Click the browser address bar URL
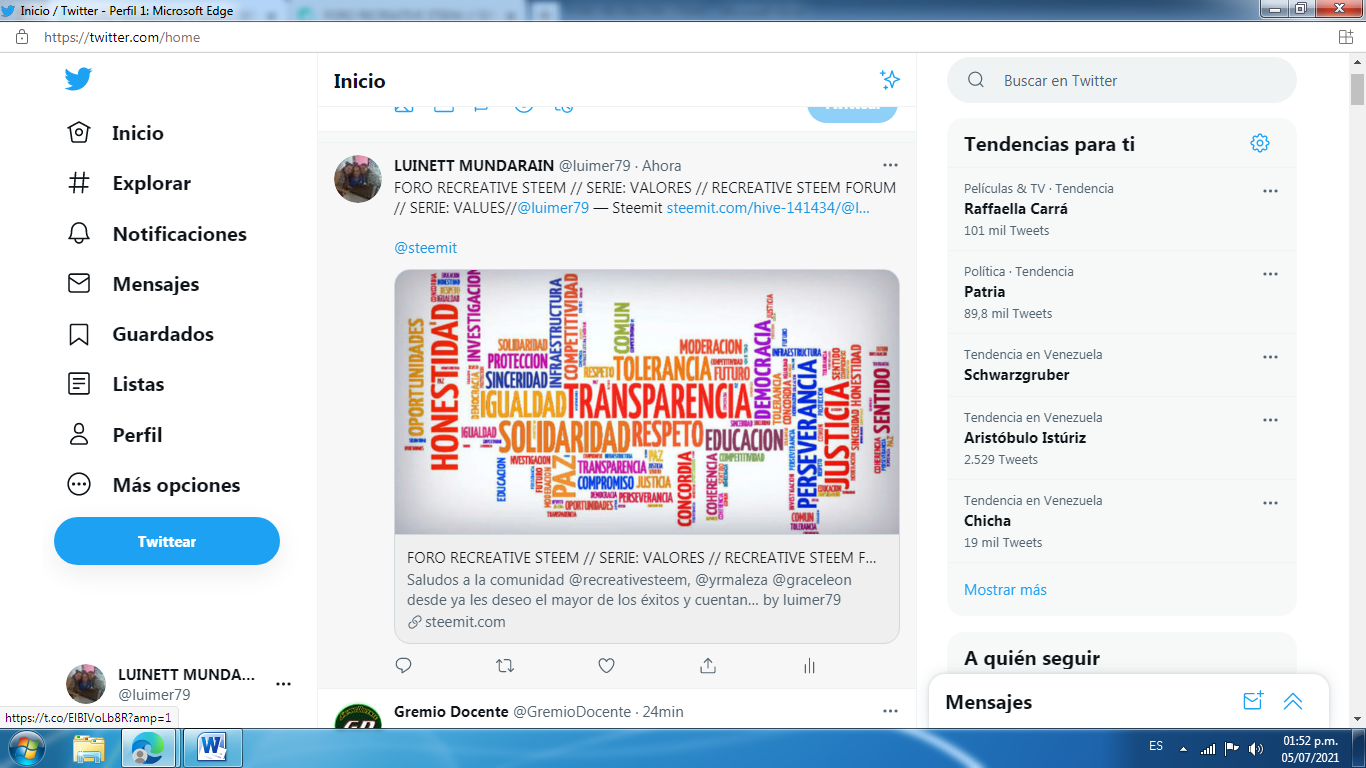This screenshot has height=768, width=1366. [x=122, y=37]
